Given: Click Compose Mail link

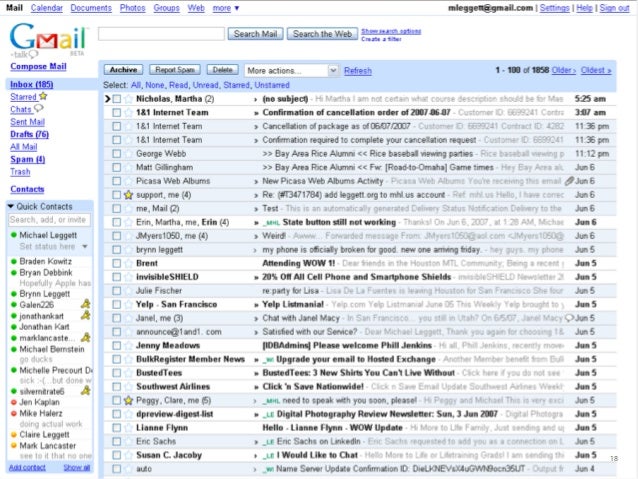Looking at the screenshot, I should point(38,66).
